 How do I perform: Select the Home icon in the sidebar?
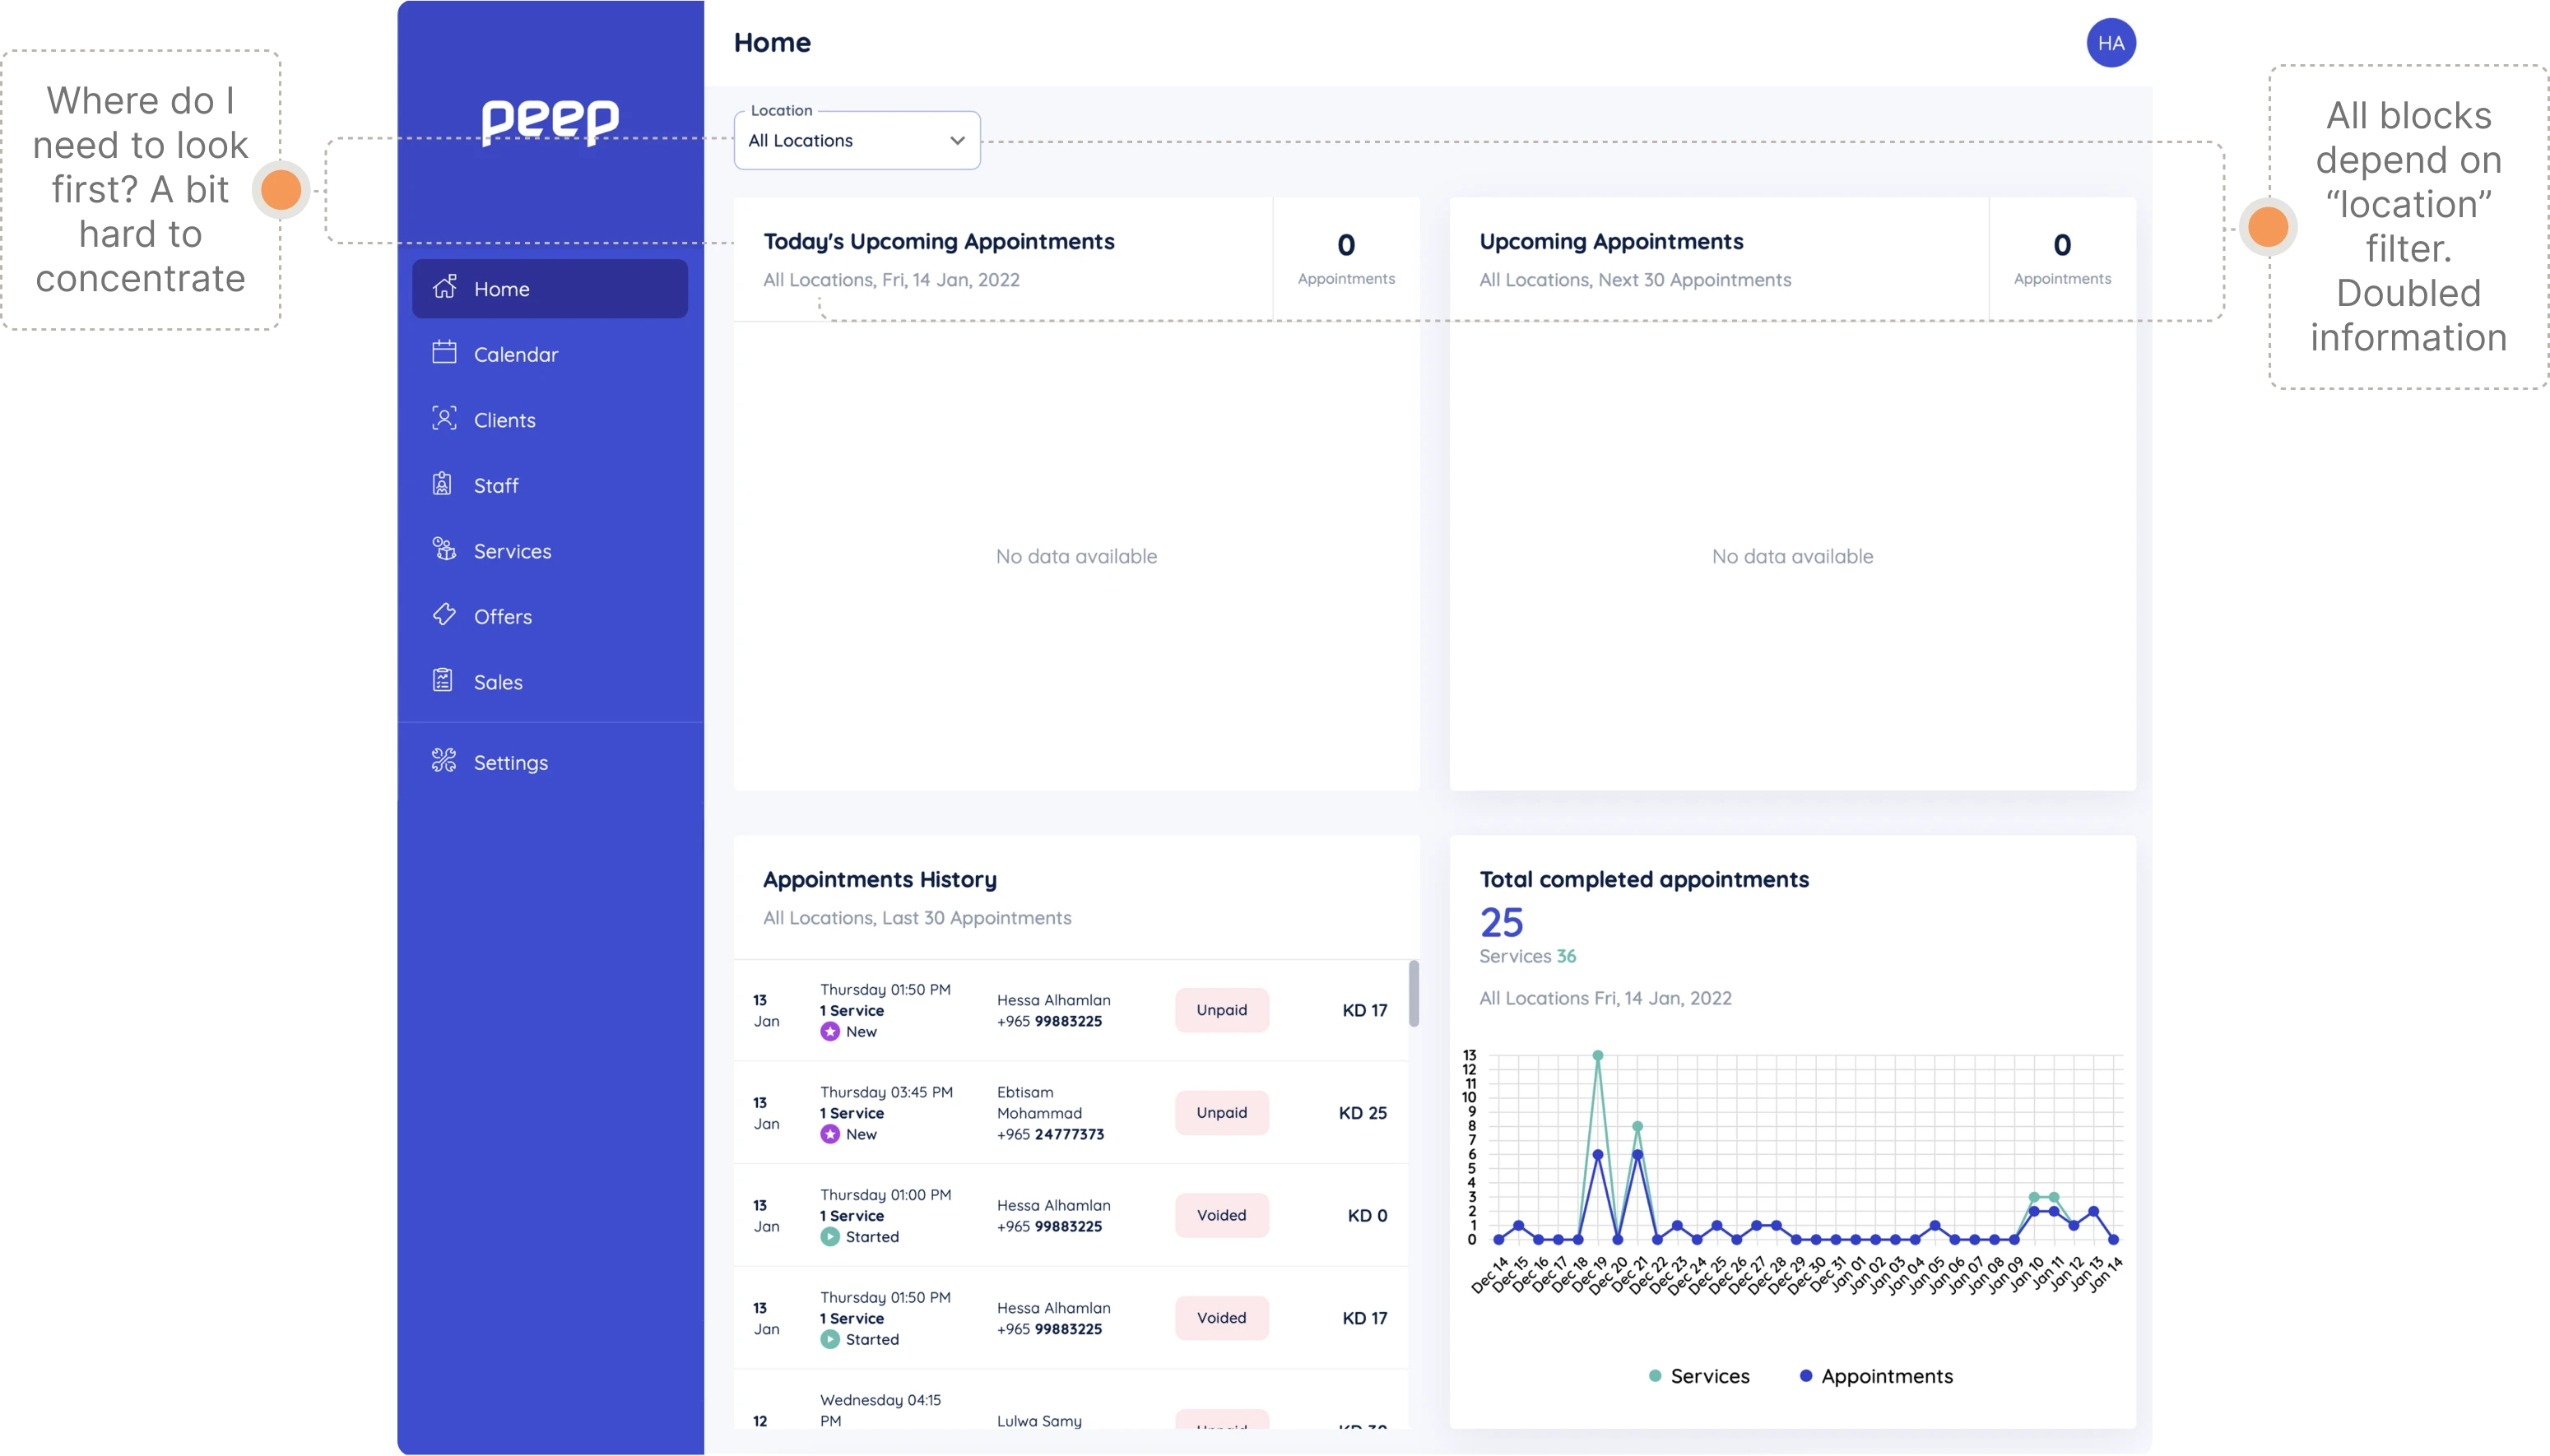coord(446,288)
